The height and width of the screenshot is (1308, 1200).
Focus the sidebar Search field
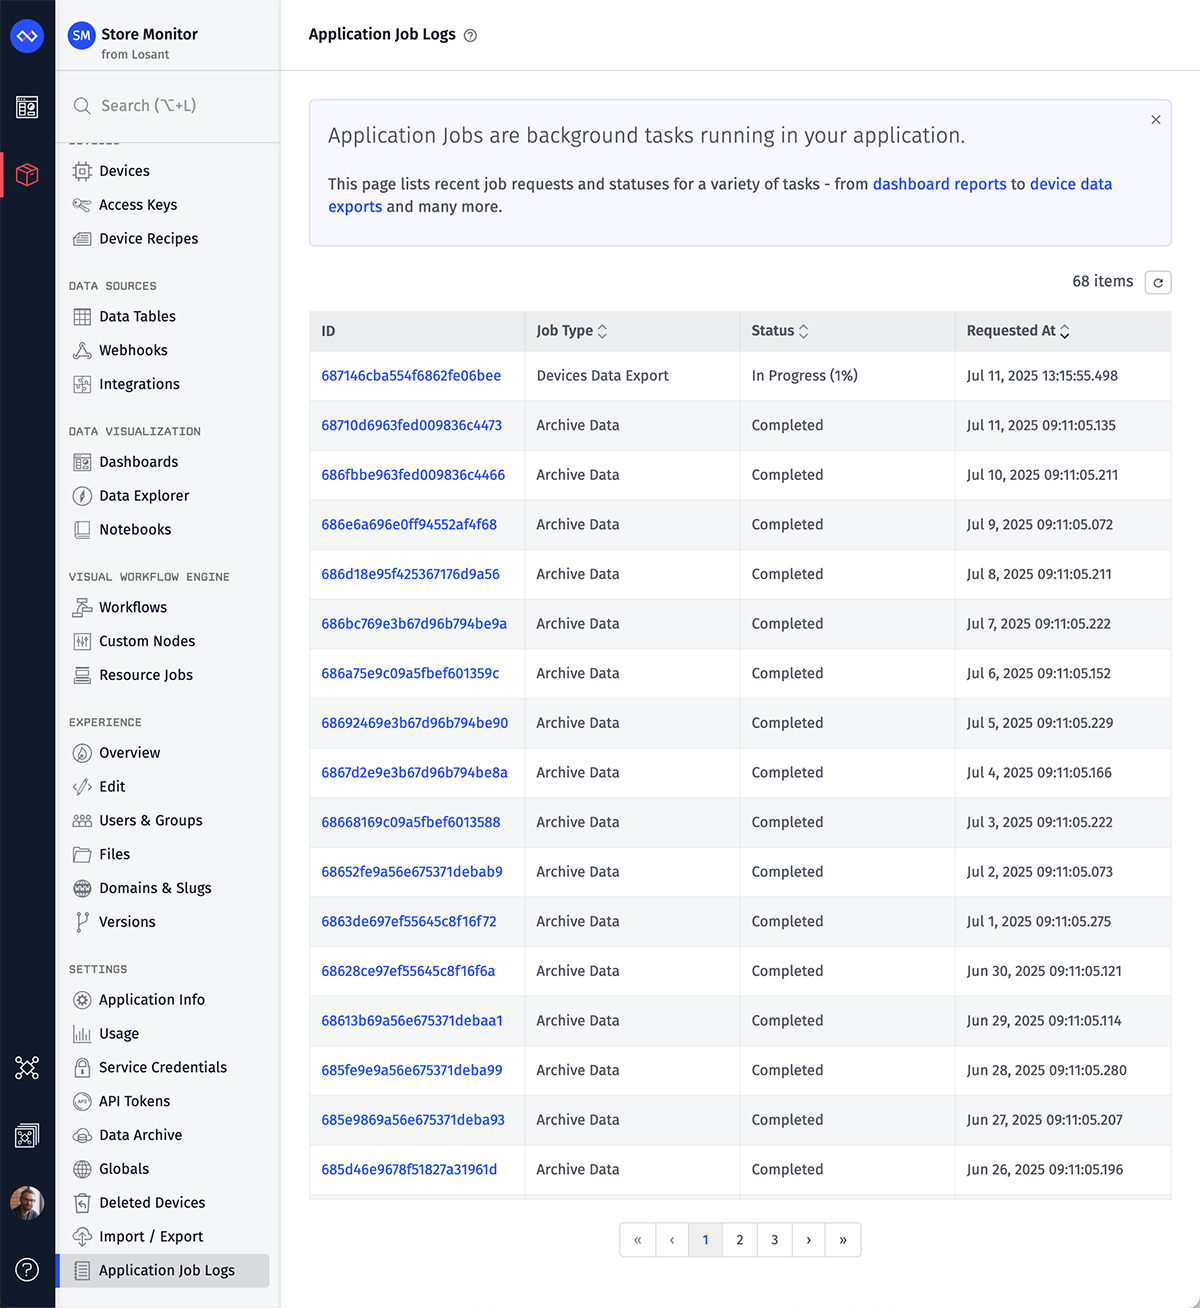pyautogui.click(x=168, y=106)
